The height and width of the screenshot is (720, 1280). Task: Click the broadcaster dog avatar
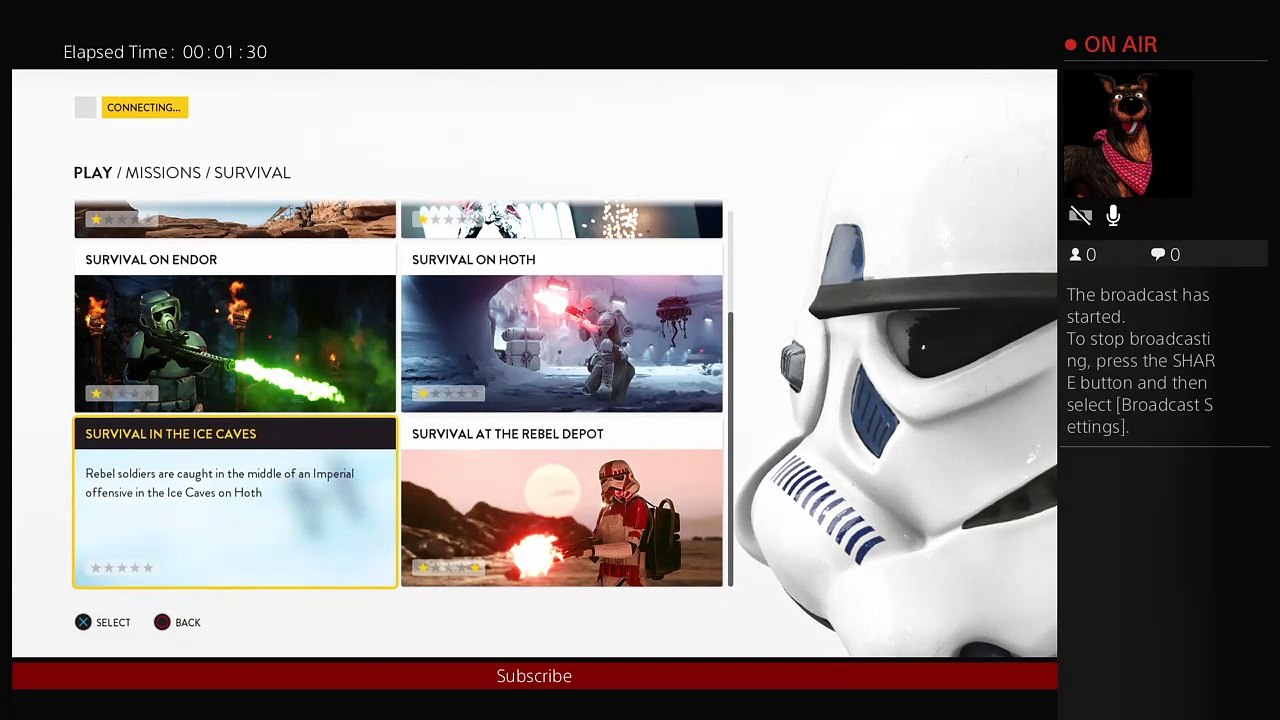point(1126,133)
